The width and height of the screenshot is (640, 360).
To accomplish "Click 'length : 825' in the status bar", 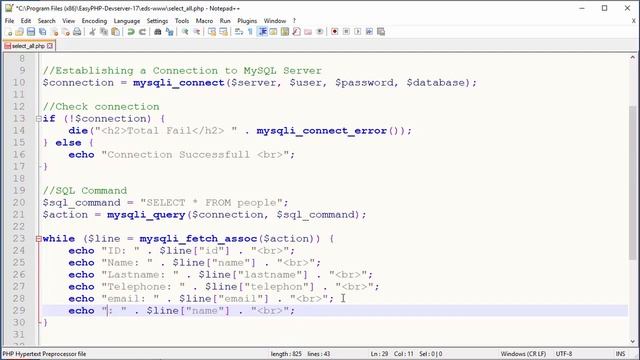I will [286, 354].
